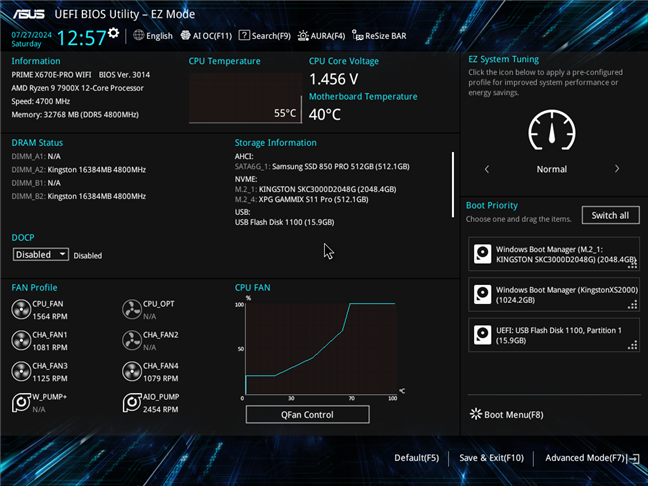Image resolution: width=648 pixels, height=486 pixels.
Task: Open the clock settings gear icon
Action: pyautogui.click(x=113, y=33)
